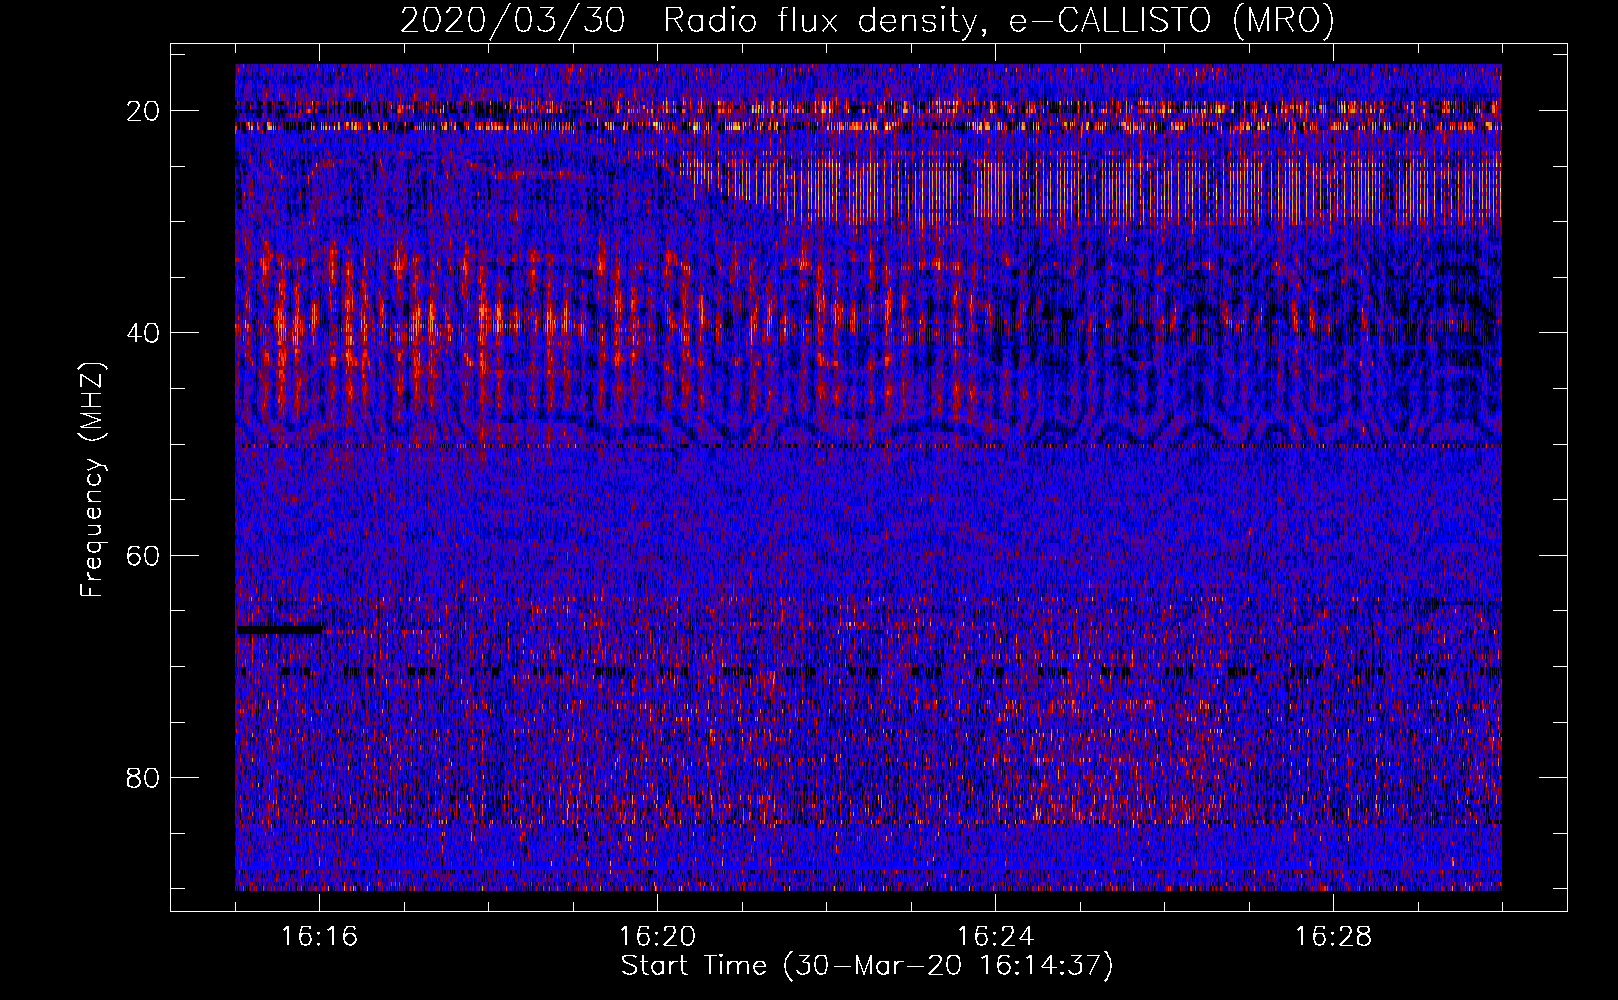
Task: Click the plot title 'Radio flux density, e-CALLISTO (MRO)'
Action: 999,20
